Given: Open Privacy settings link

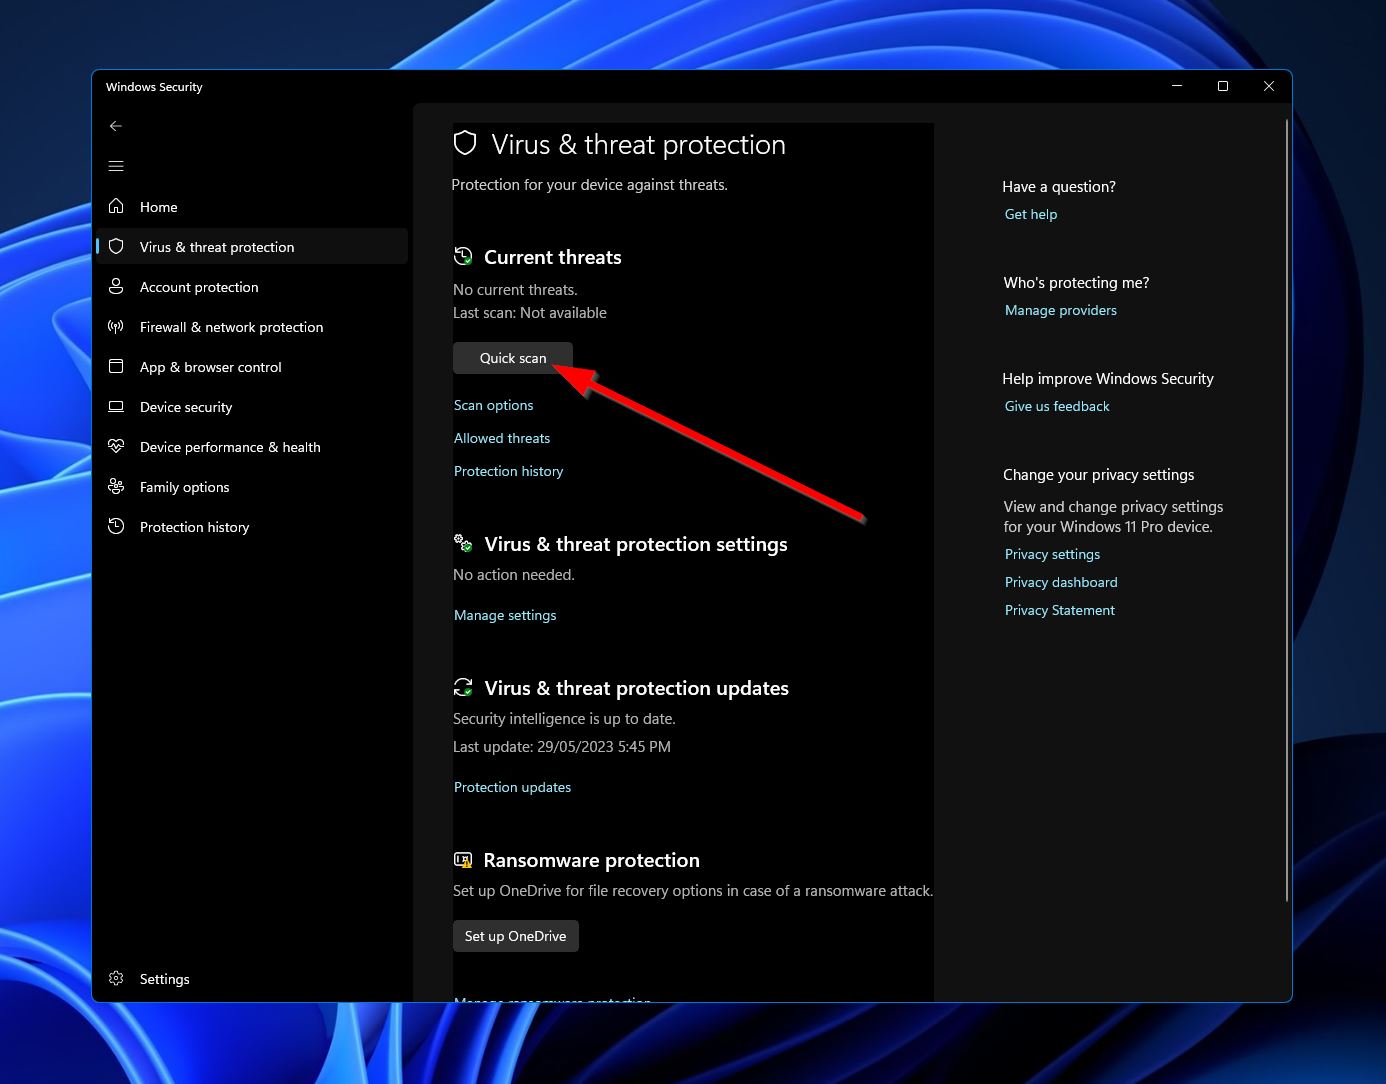Looking at the screenshot, I should coord(1052,554).
